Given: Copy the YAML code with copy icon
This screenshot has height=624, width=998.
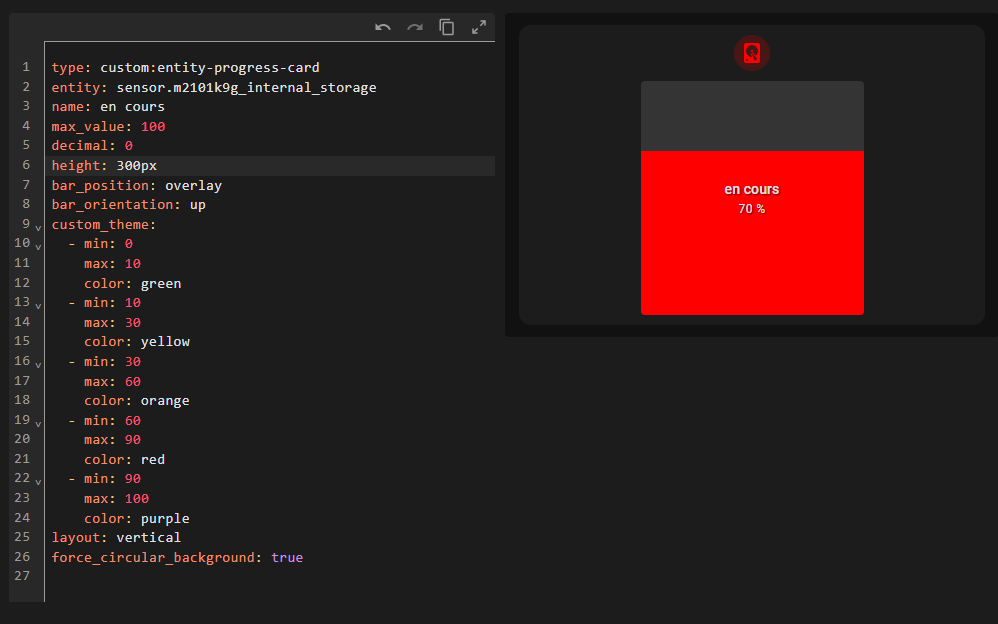Looking at the screenshot, I should 447,27.
